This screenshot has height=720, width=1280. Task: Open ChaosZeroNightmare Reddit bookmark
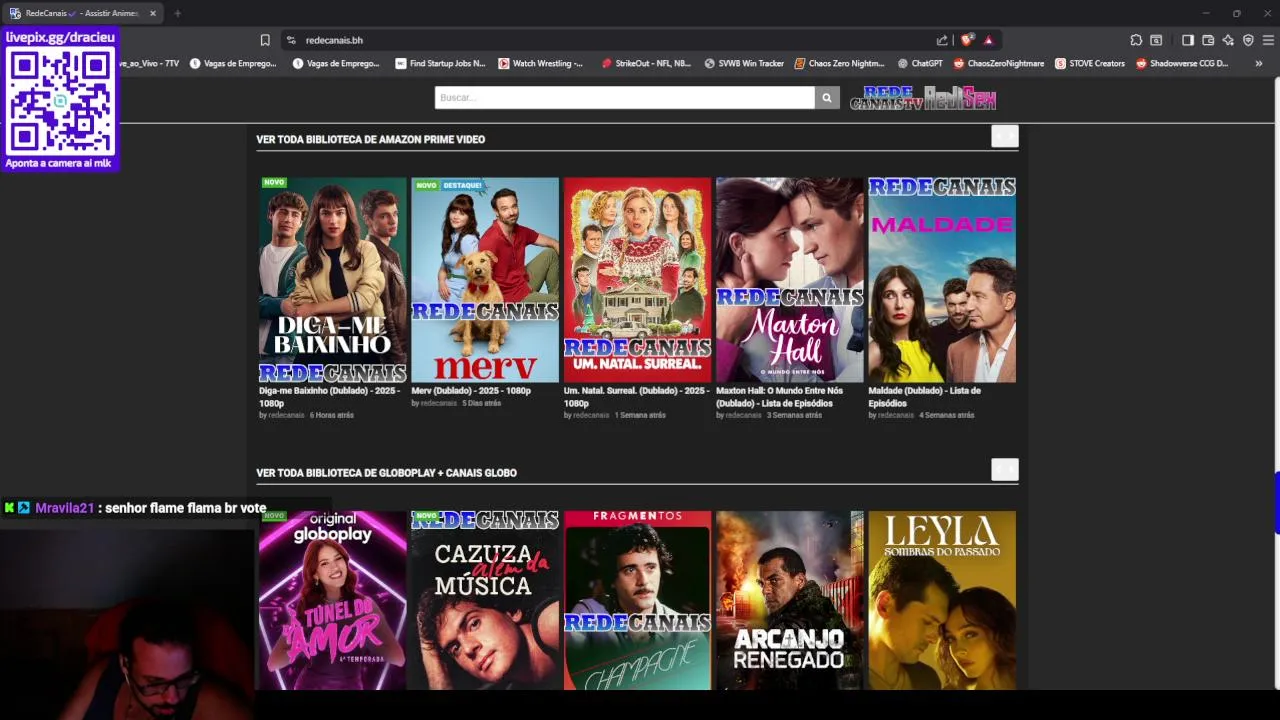(999, 63)
